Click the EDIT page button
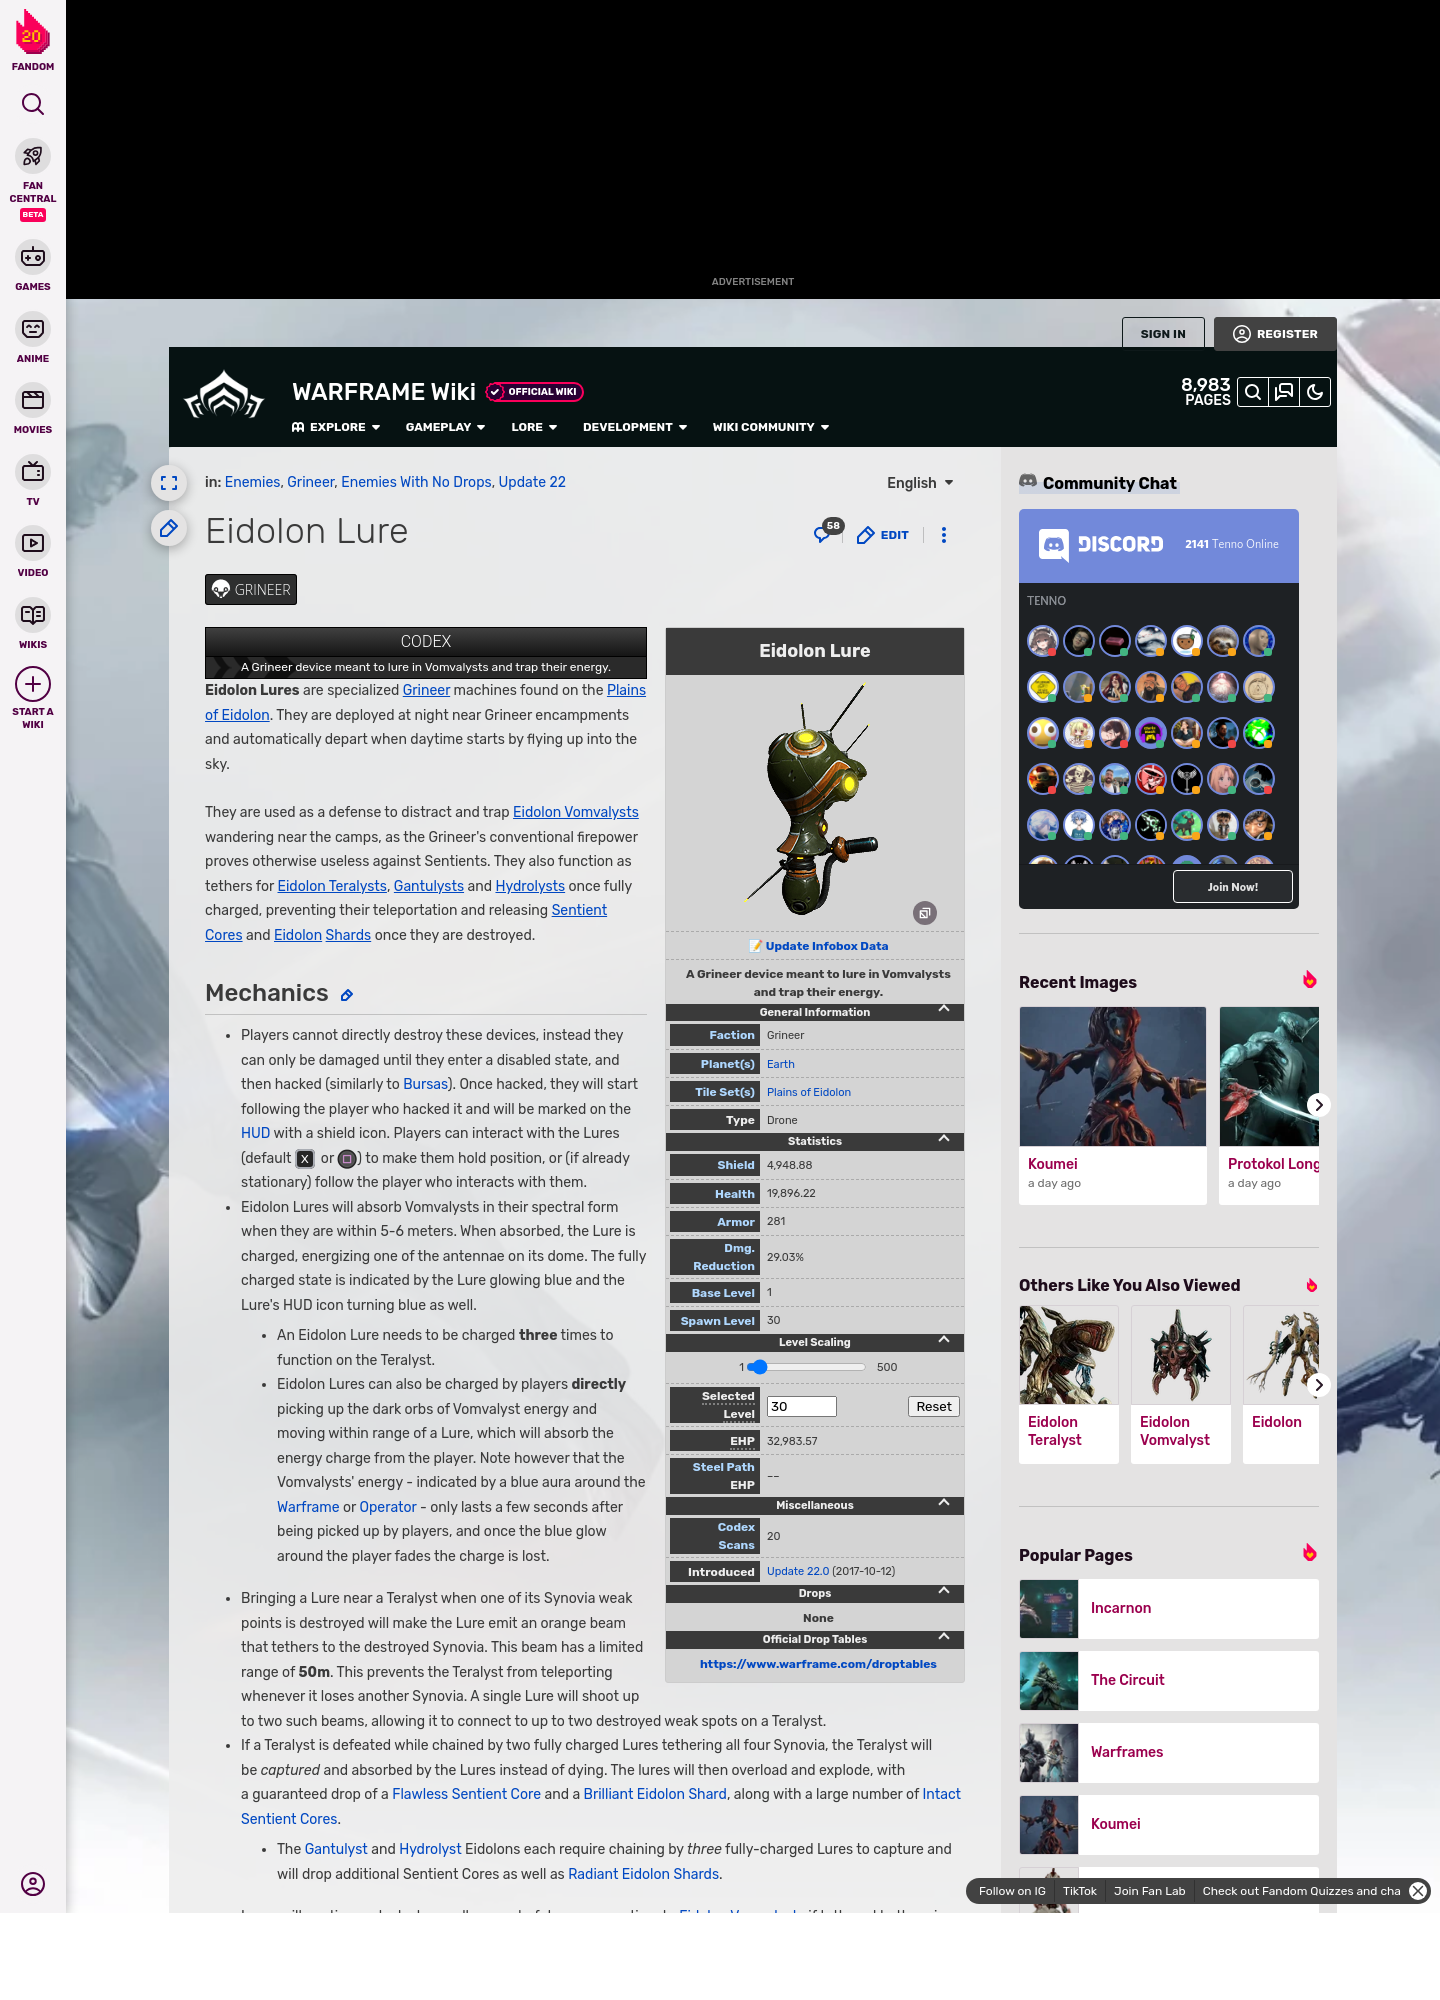1440x2000 pixels. 883,535
